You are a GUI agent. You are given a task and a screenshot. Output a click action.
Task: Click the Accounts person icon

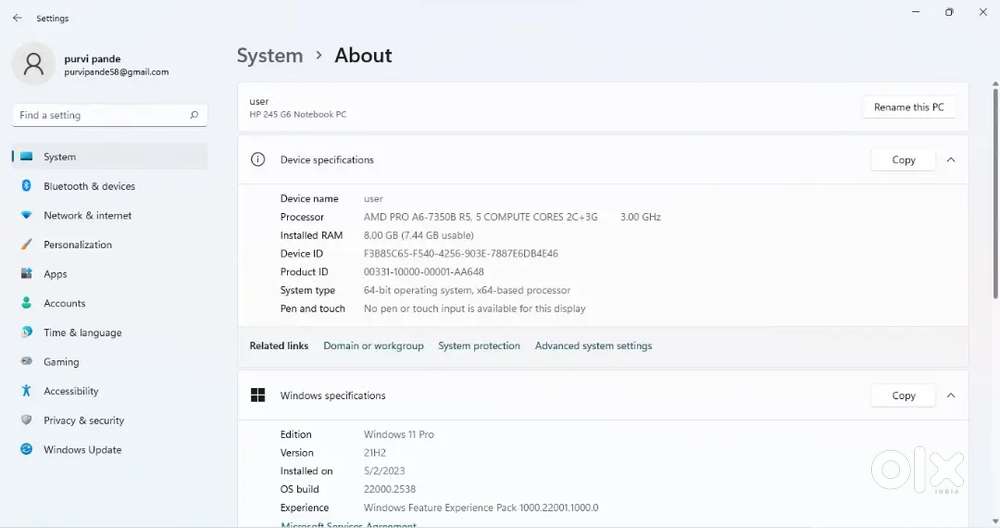click(26, 303)
